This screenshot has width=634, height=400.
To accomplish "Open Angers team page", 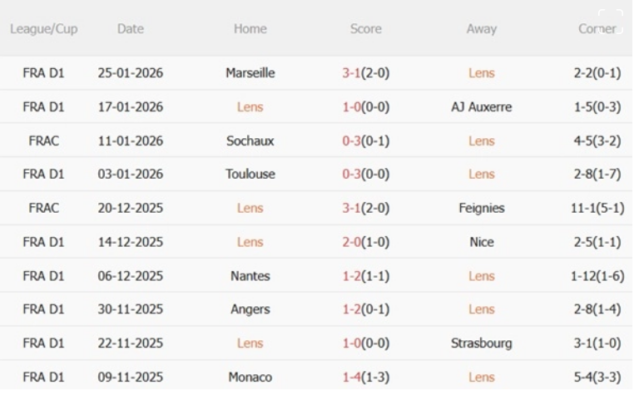I will (x=250, y=309).
